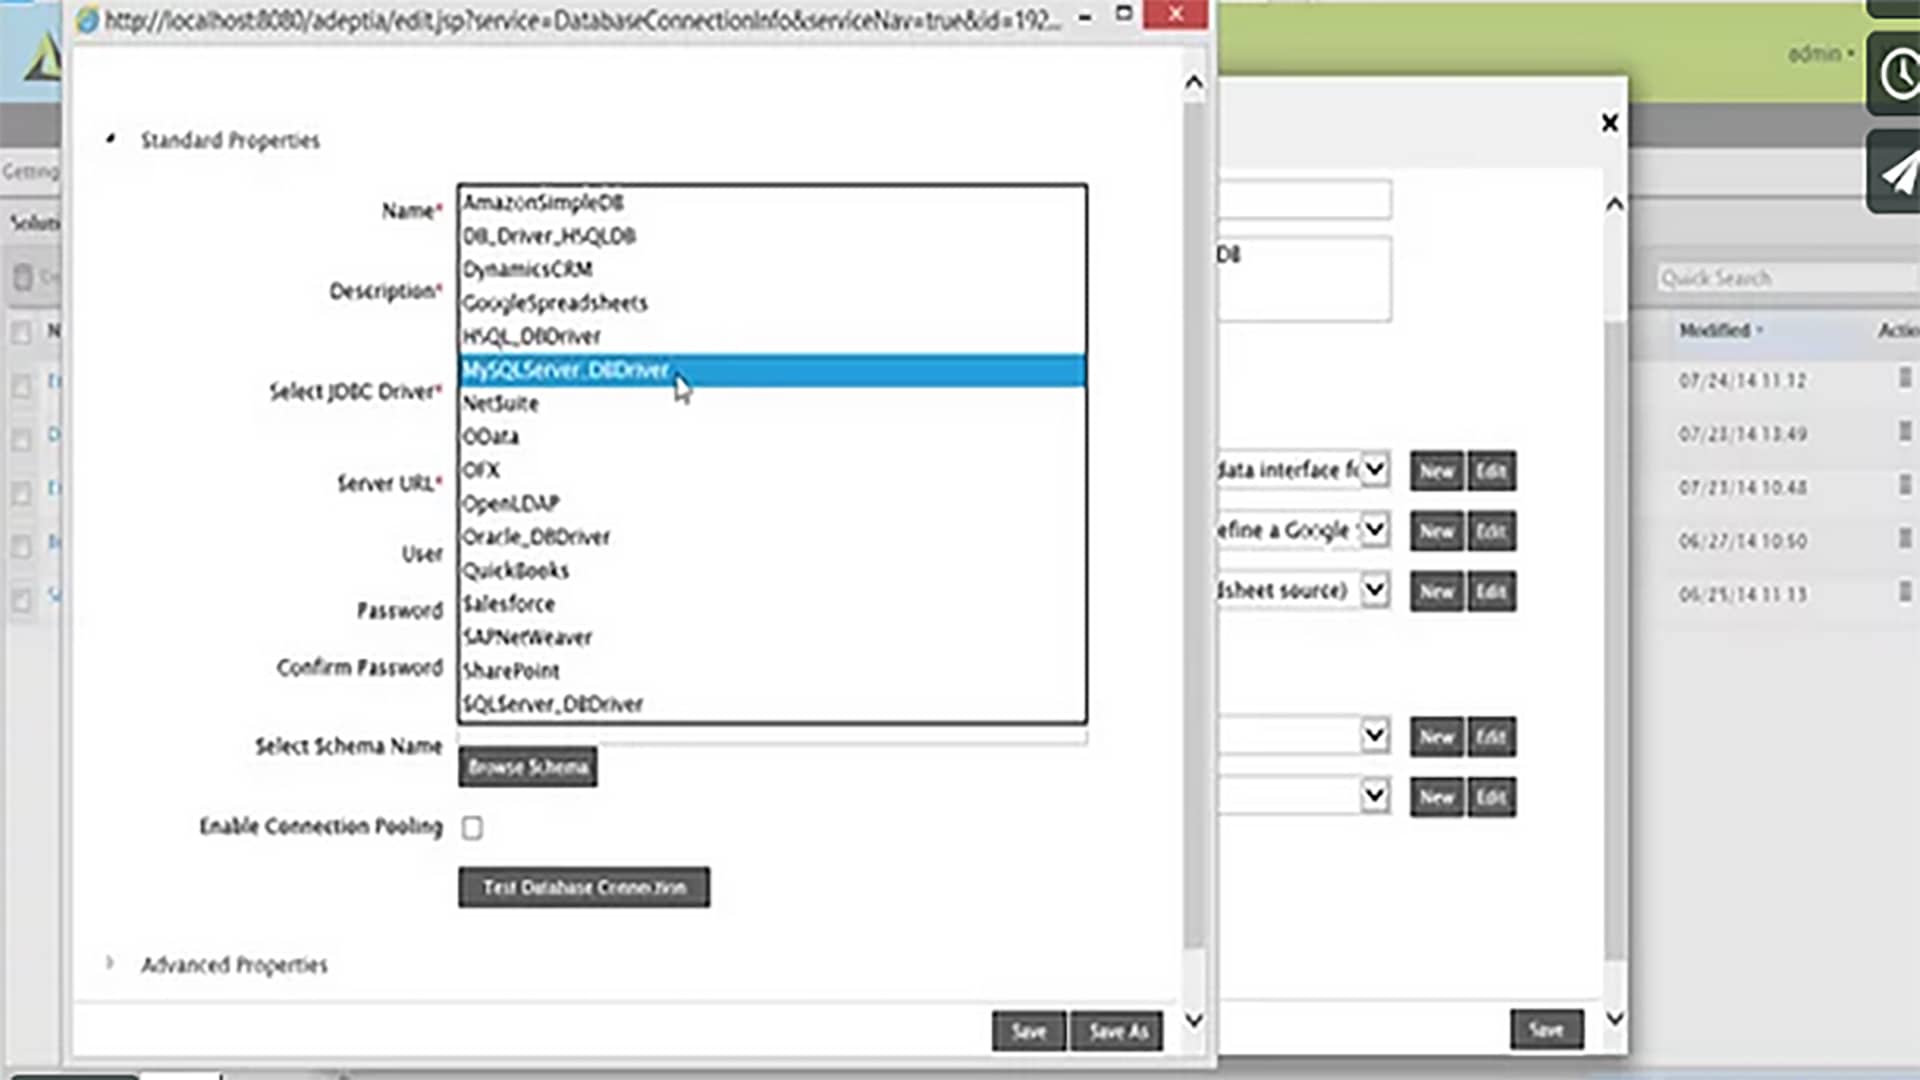This screenshot has height=1080, width=1920.
Task: Click the Test Database Connection button
Action: pos(584,887)
